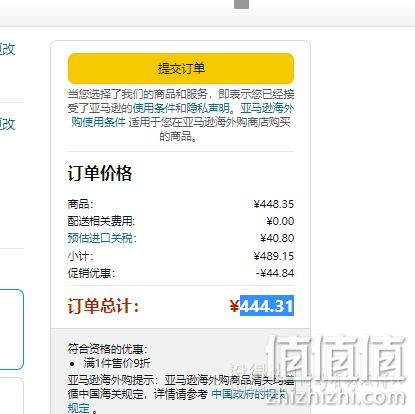Click the 符合资格的优惠 label
This screenshot has height=414, width=415.
(107, 349)
